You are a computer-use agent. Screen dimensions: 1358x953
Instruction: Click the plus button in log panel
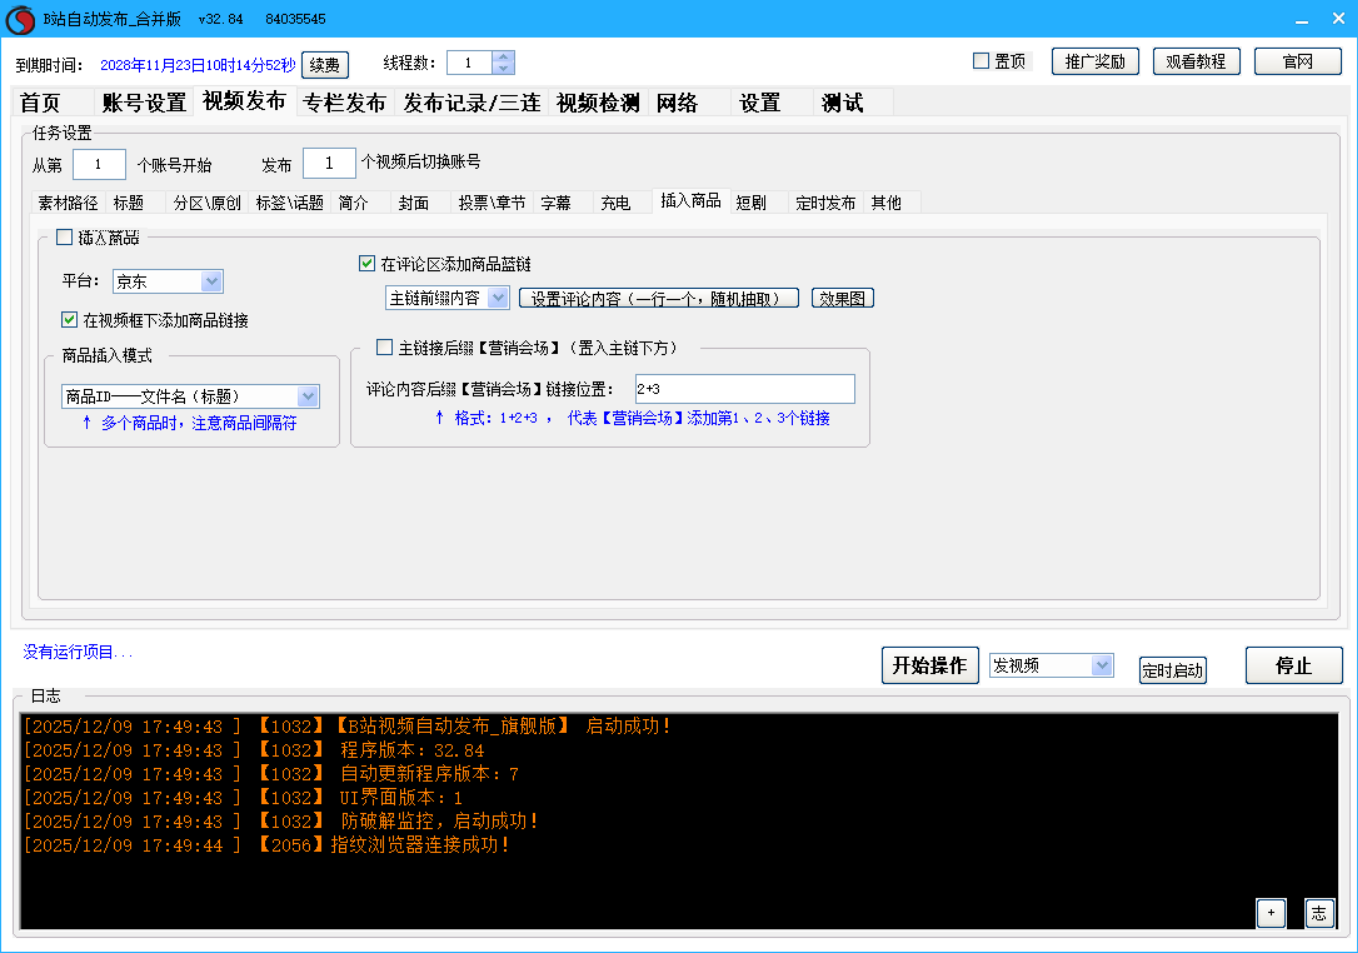[1270, 912]
